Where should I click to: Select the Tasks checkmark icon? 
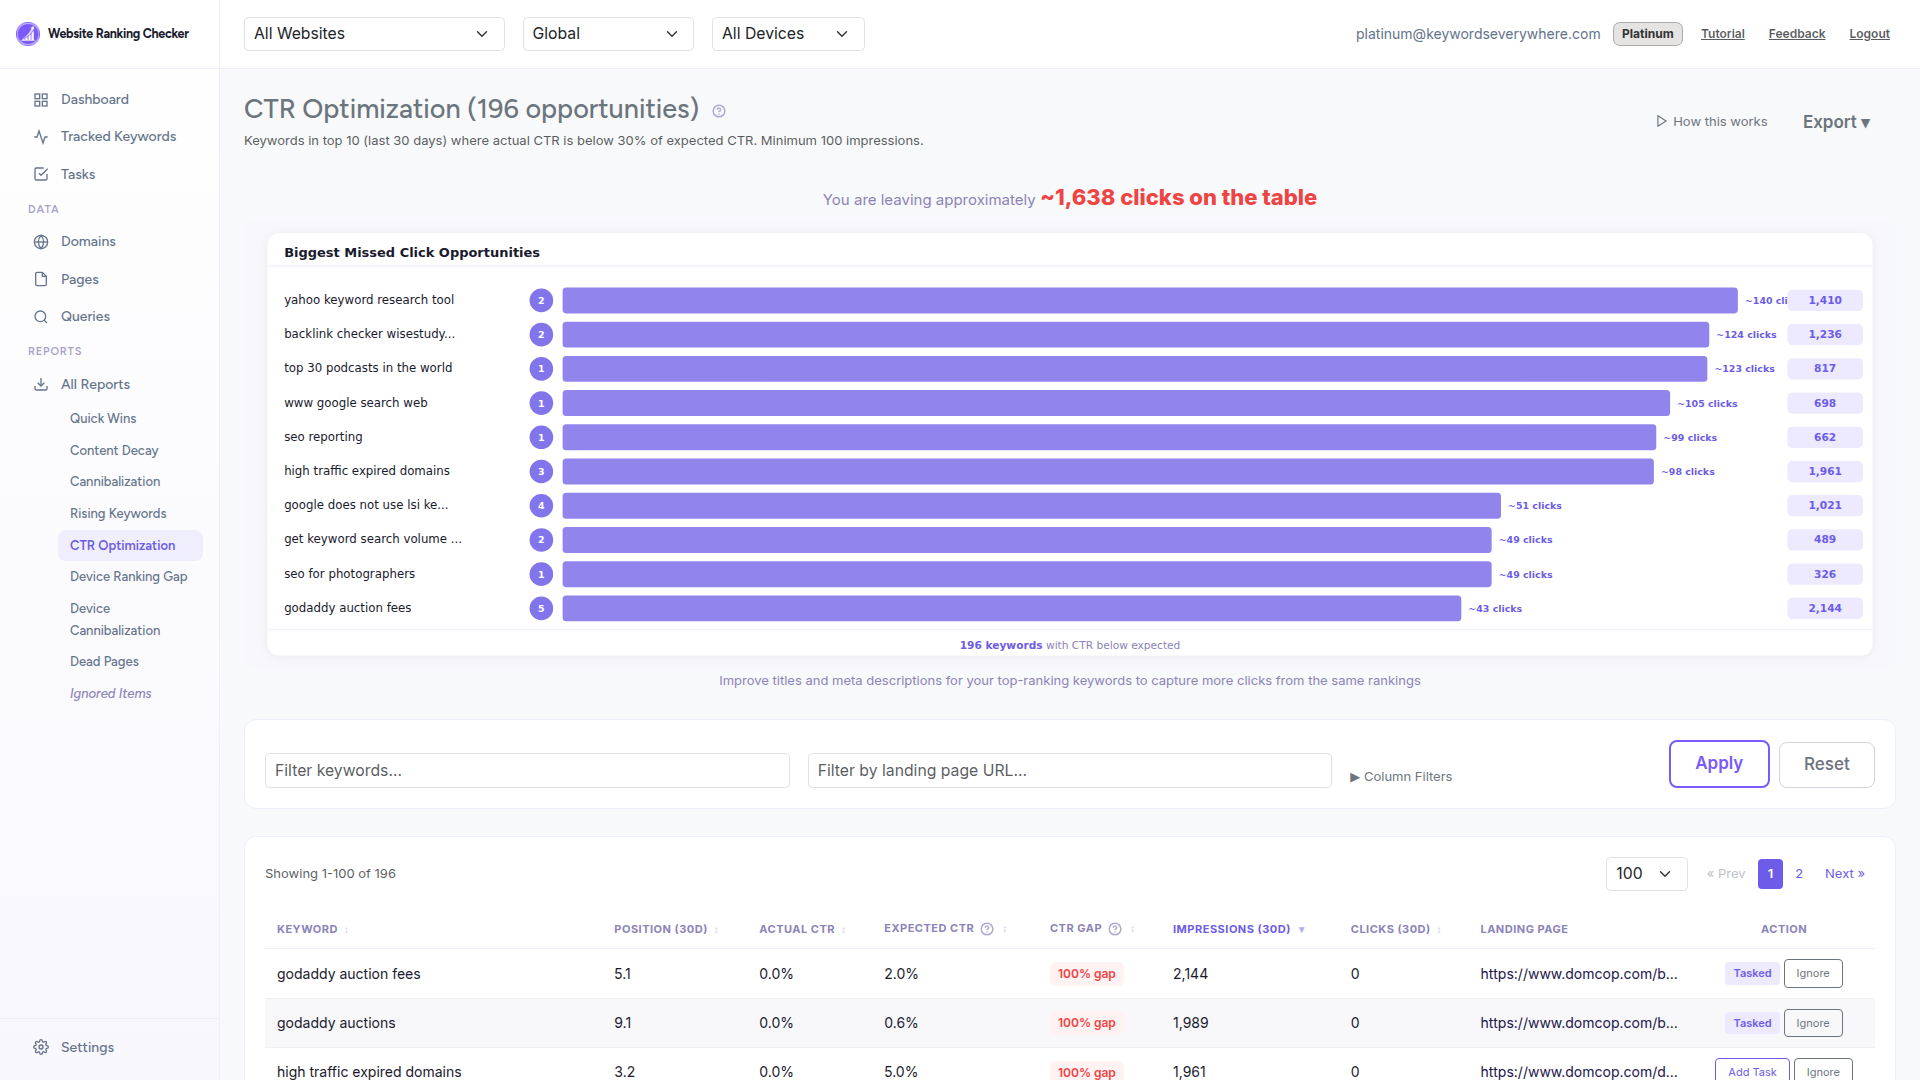(41, 173)
